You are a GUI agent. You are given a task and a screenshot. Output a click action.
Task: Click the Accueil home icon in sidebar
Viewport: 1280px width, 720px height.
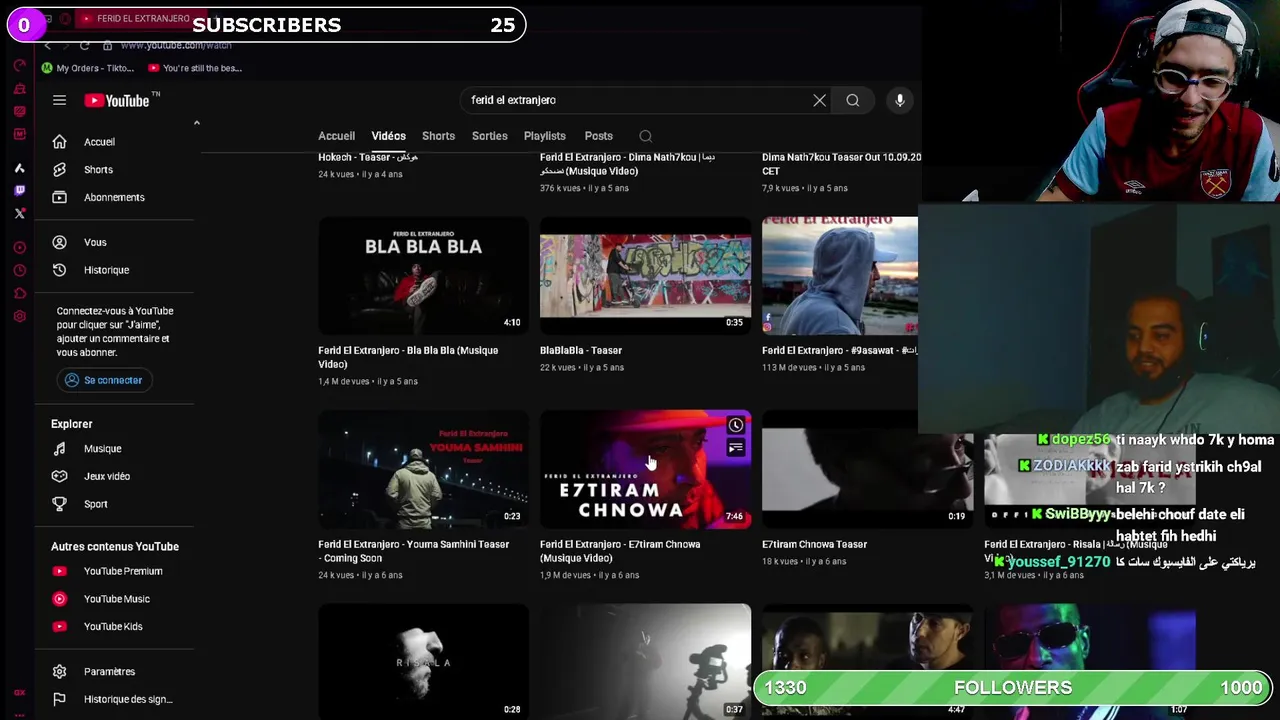coord(60,142)
